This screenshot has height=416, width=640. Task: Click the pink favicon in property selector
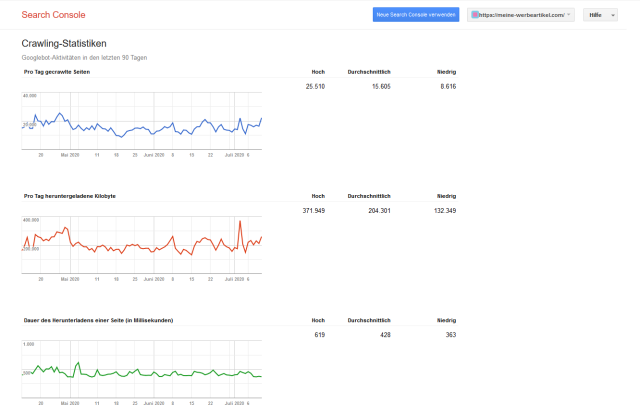(475, 15)
